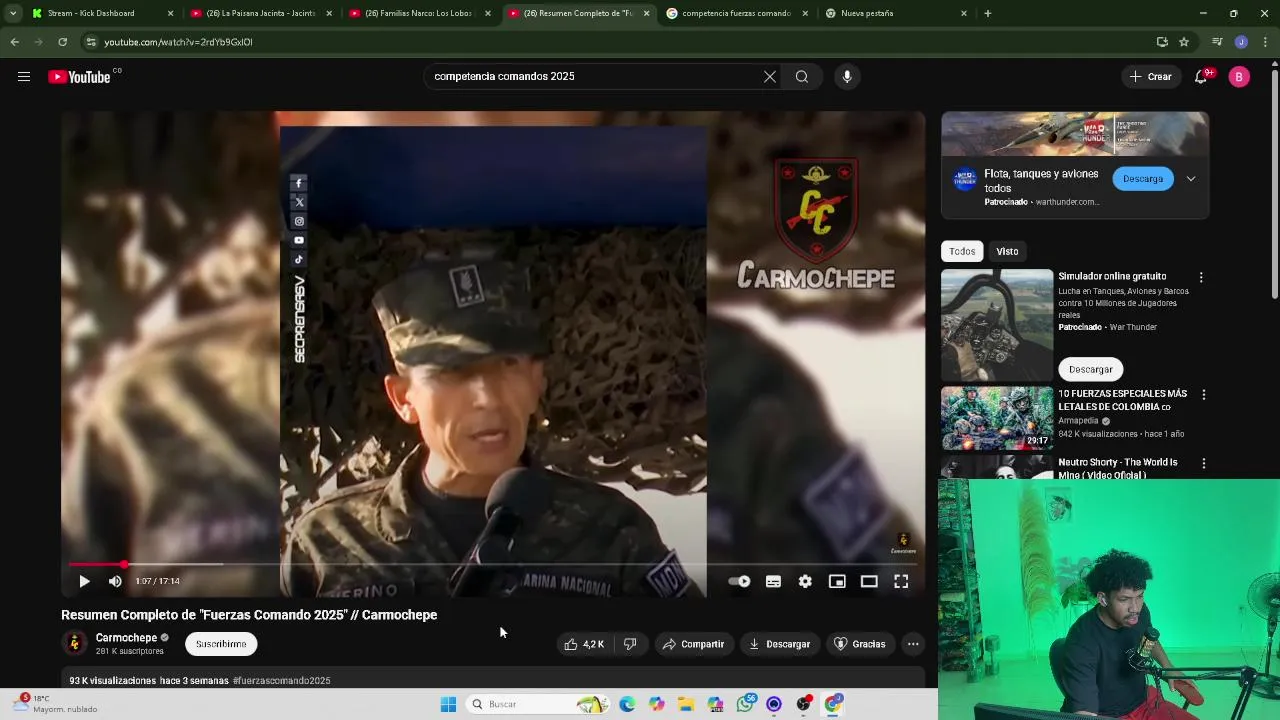Screen dimensions: 1280x720
Task: Activate miniplayer mode
Action: (837, 581)
